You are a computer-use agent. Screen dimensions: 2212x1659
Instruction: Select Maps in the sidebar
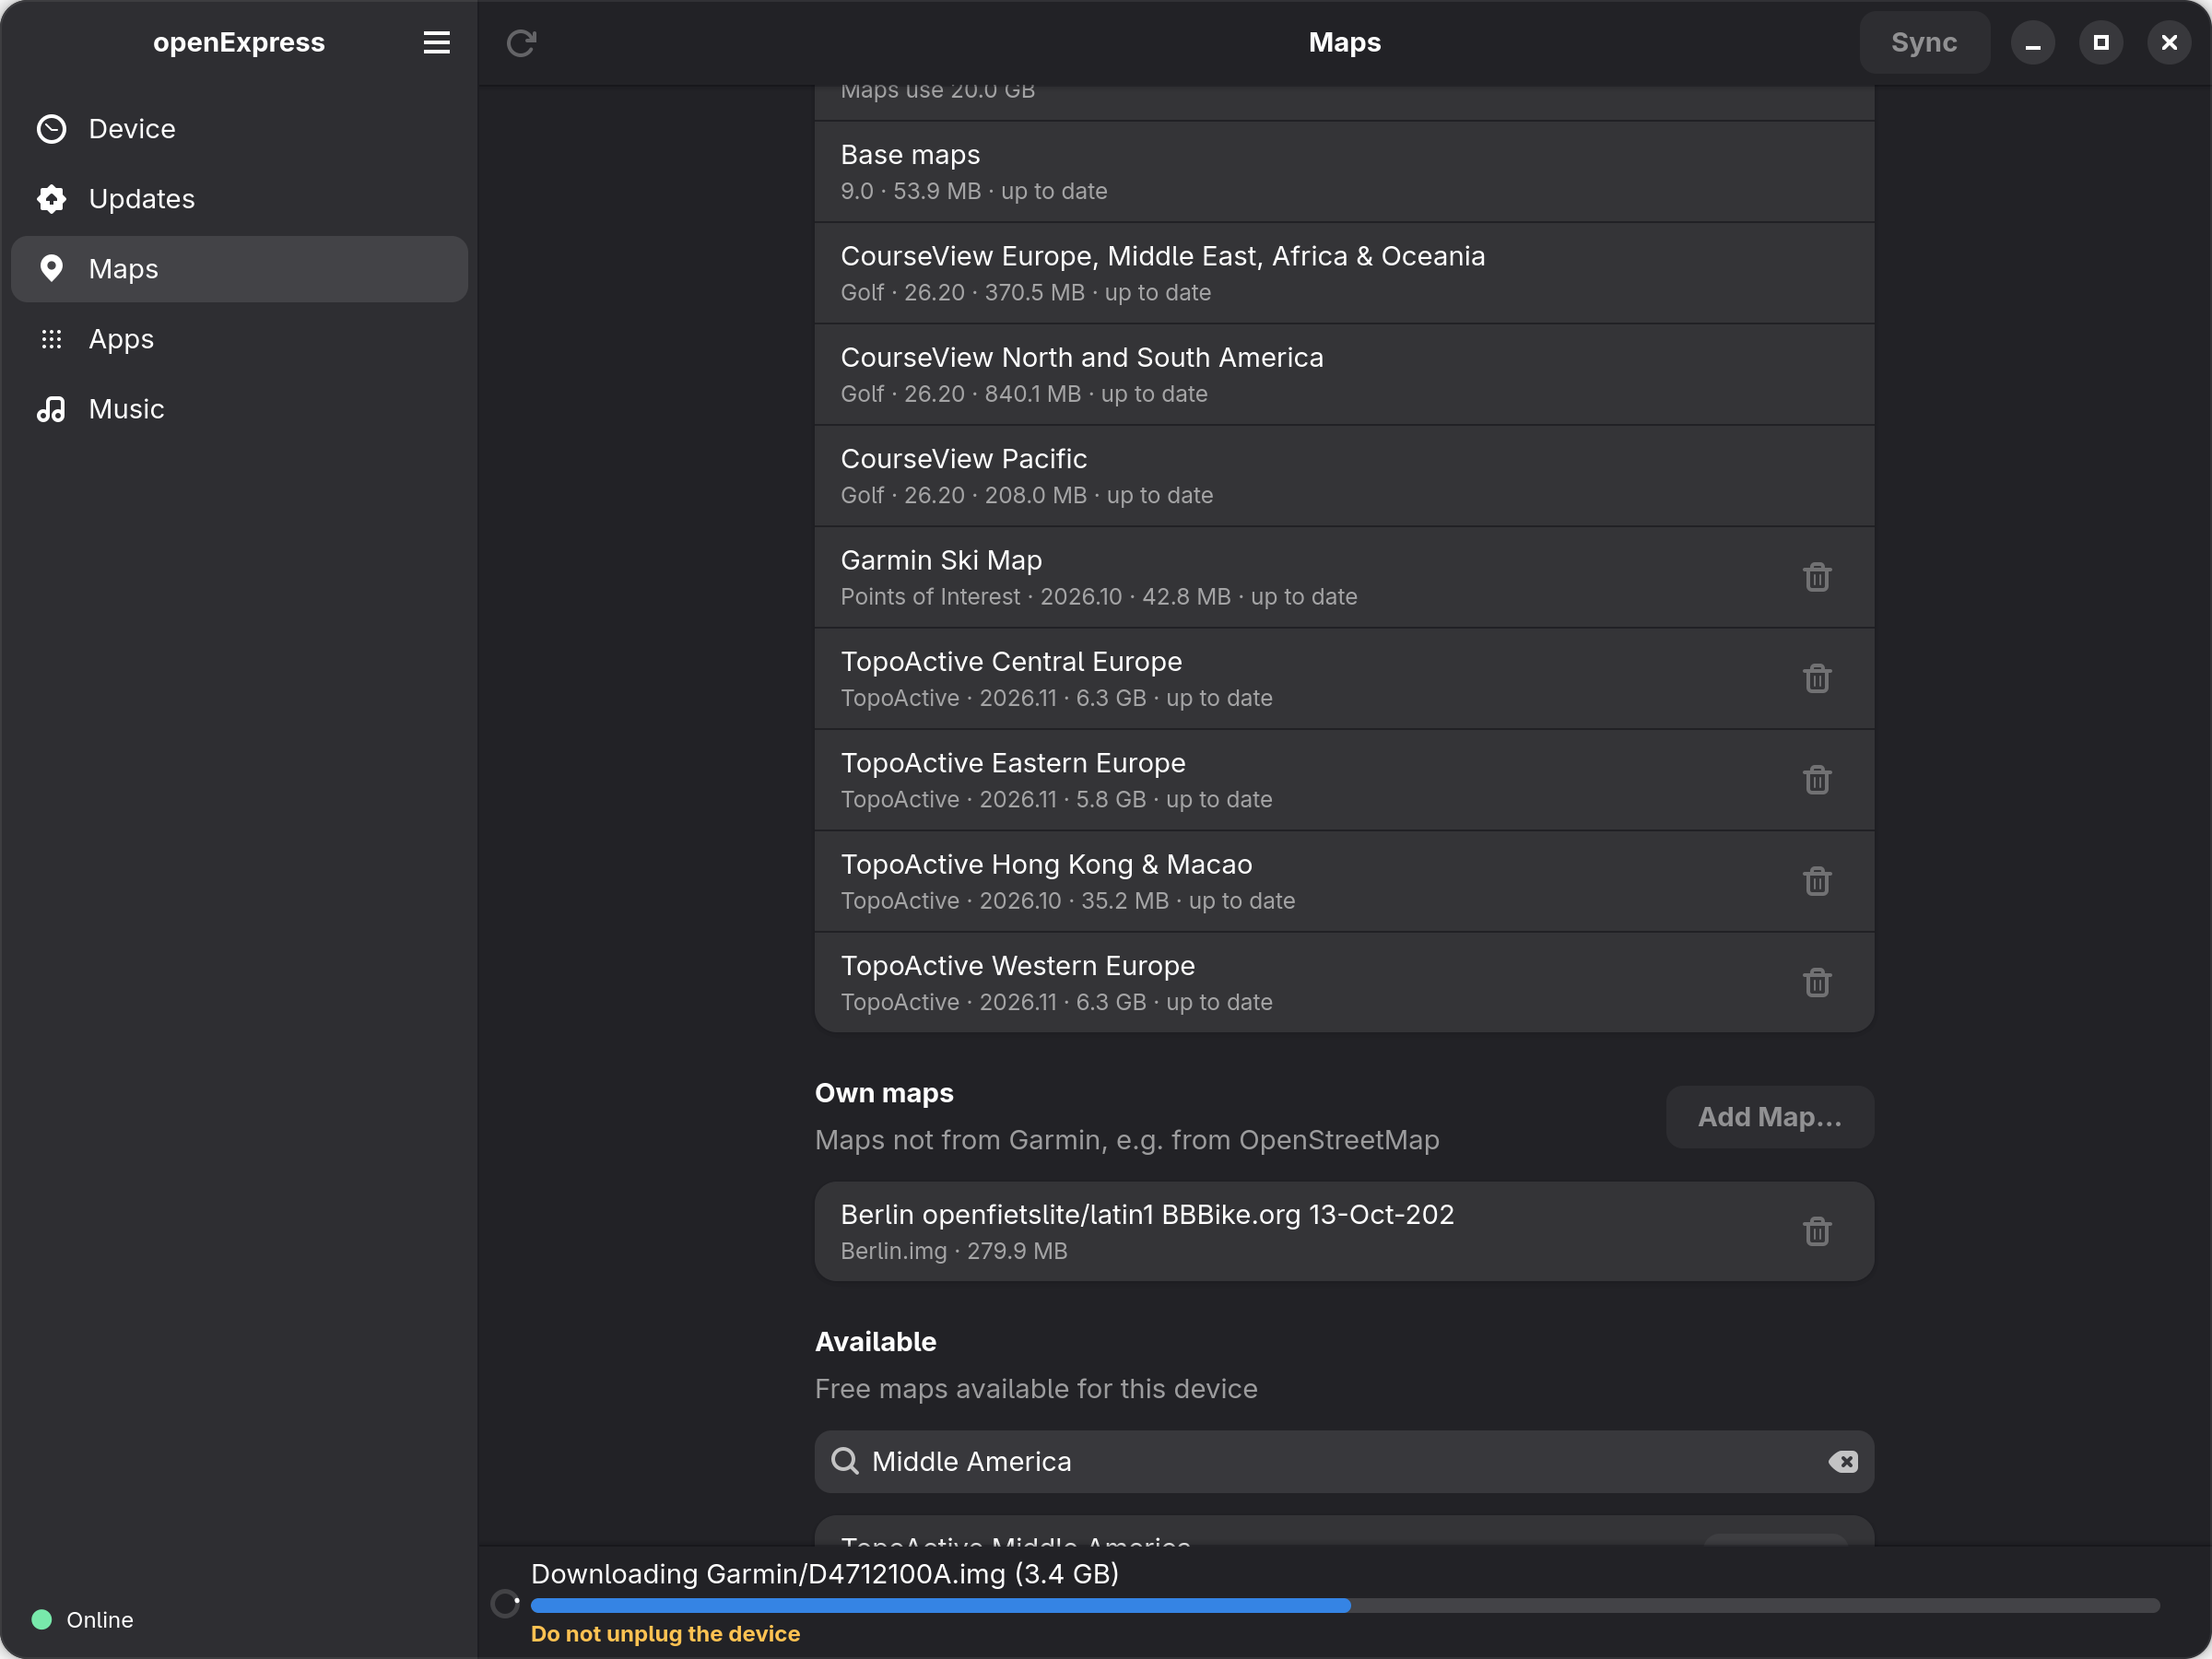tap(239, 269)
